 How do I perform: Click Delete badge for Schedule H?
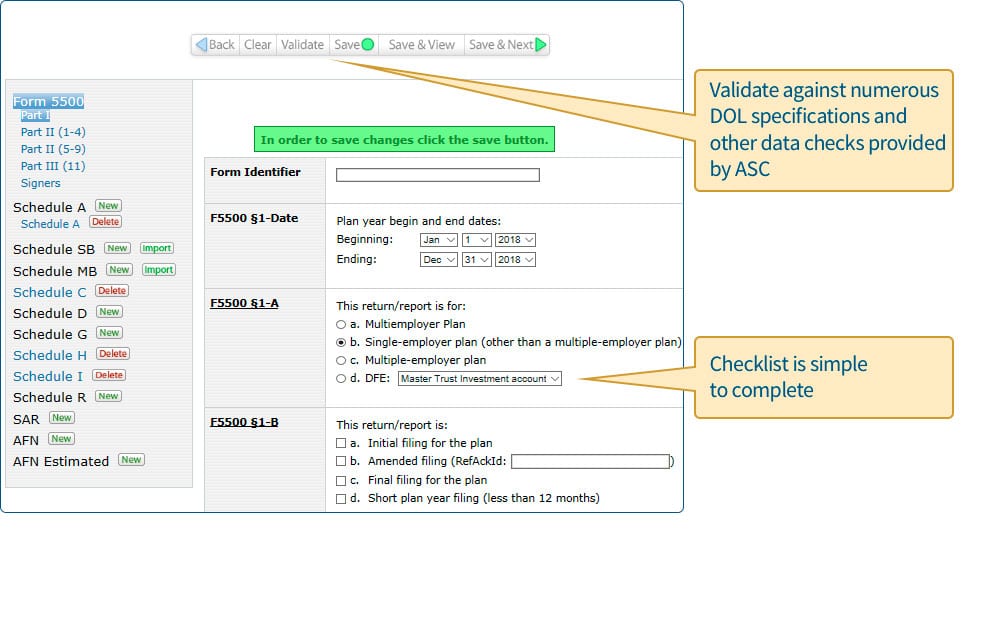tap(113, 353)
